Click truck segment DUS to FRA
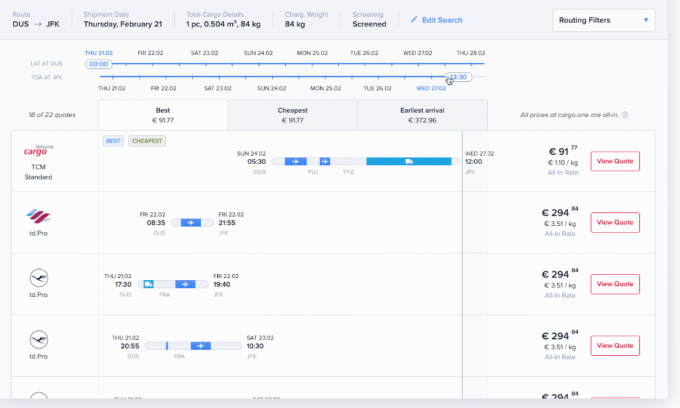 149,284
